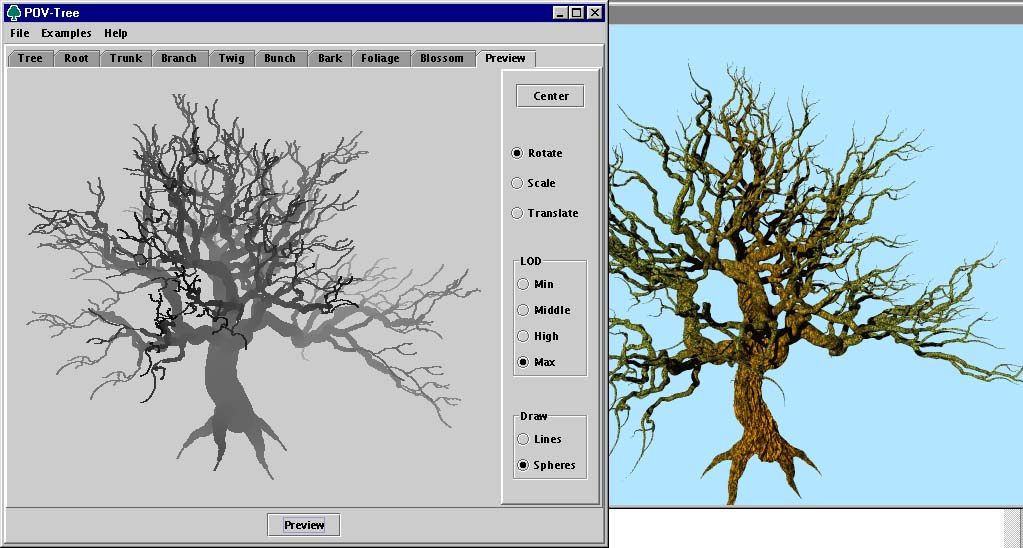Viewport: 1023px width, 548px height.
Task: Click the Preview button at bottom
Action: pos(304,525)
